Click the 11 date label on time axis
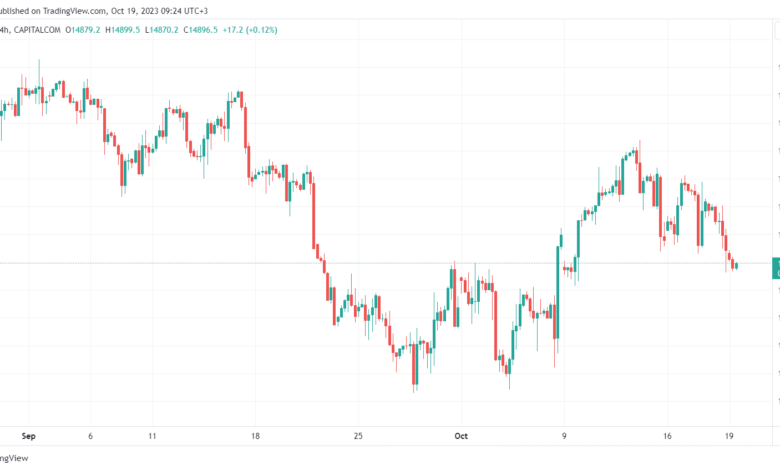Viewport: 780px width, 470px height. click(152, 436)
